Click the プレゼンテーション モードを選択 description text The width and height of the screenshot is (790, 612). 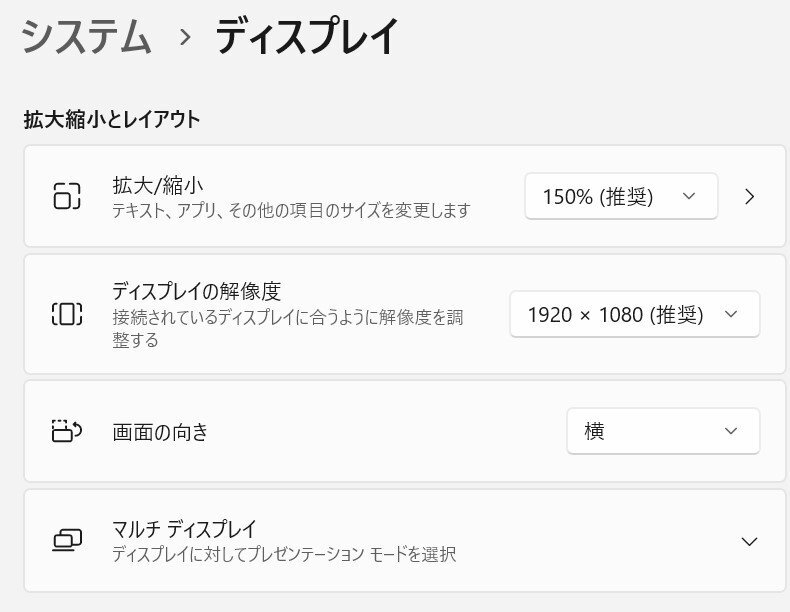[x=284, y=554]
